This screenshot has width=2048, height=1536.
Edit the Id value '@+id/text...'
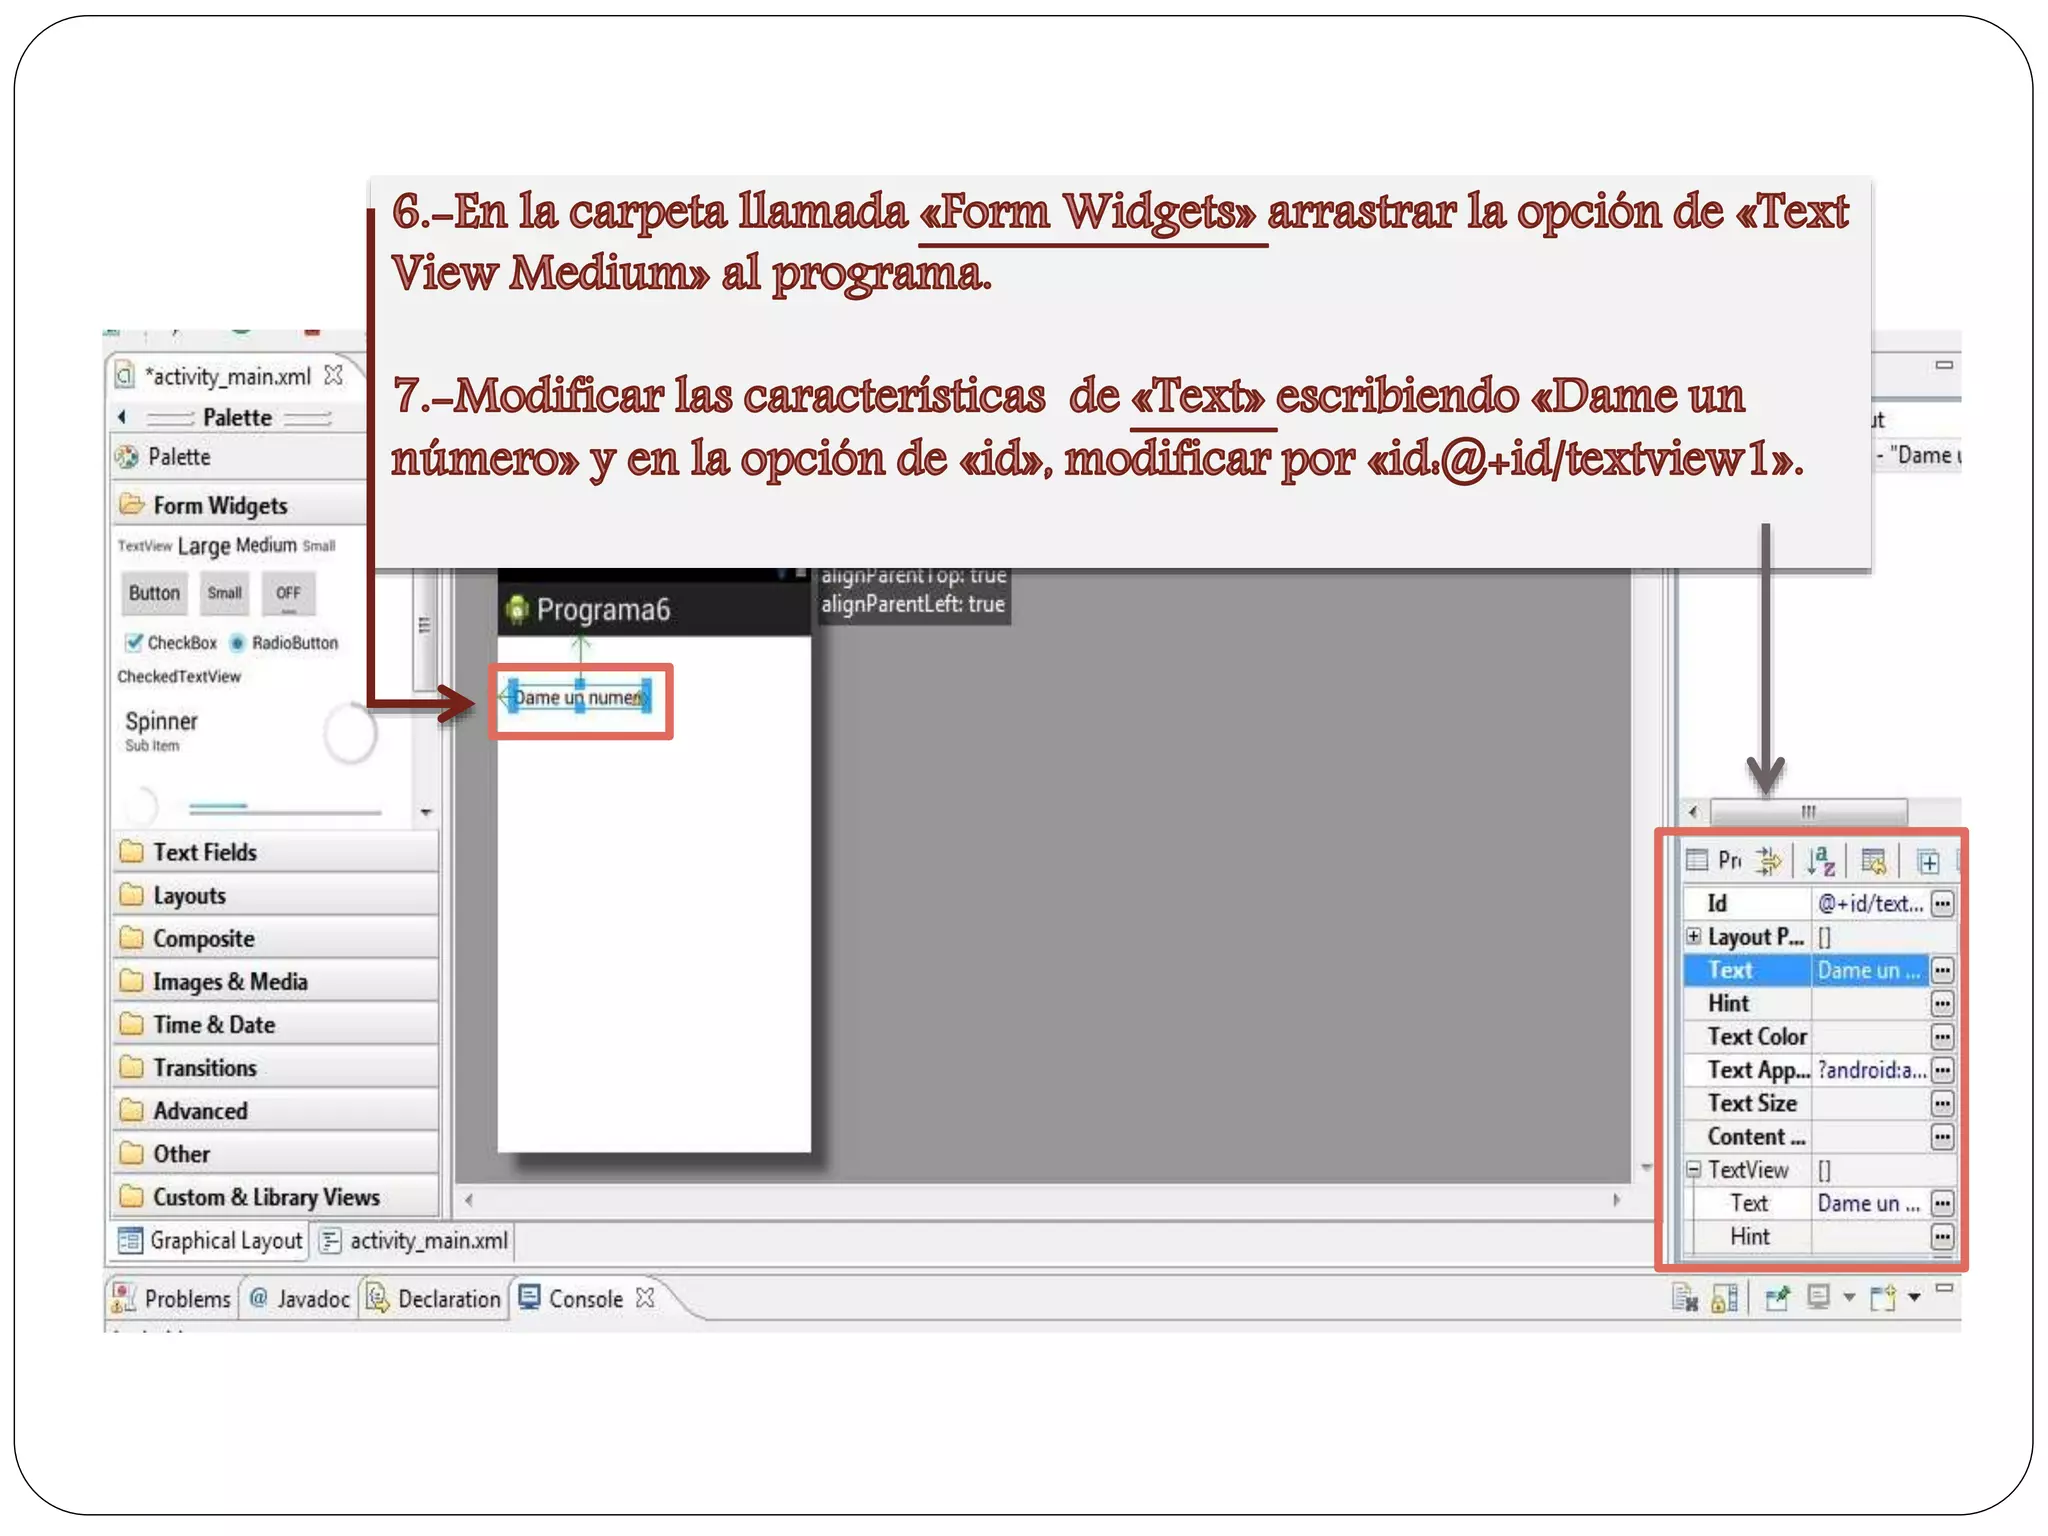pyautogui.click(x=1870, y=904)
